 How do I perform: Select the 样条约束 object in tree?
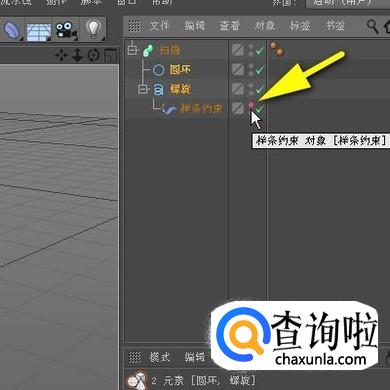201,108
